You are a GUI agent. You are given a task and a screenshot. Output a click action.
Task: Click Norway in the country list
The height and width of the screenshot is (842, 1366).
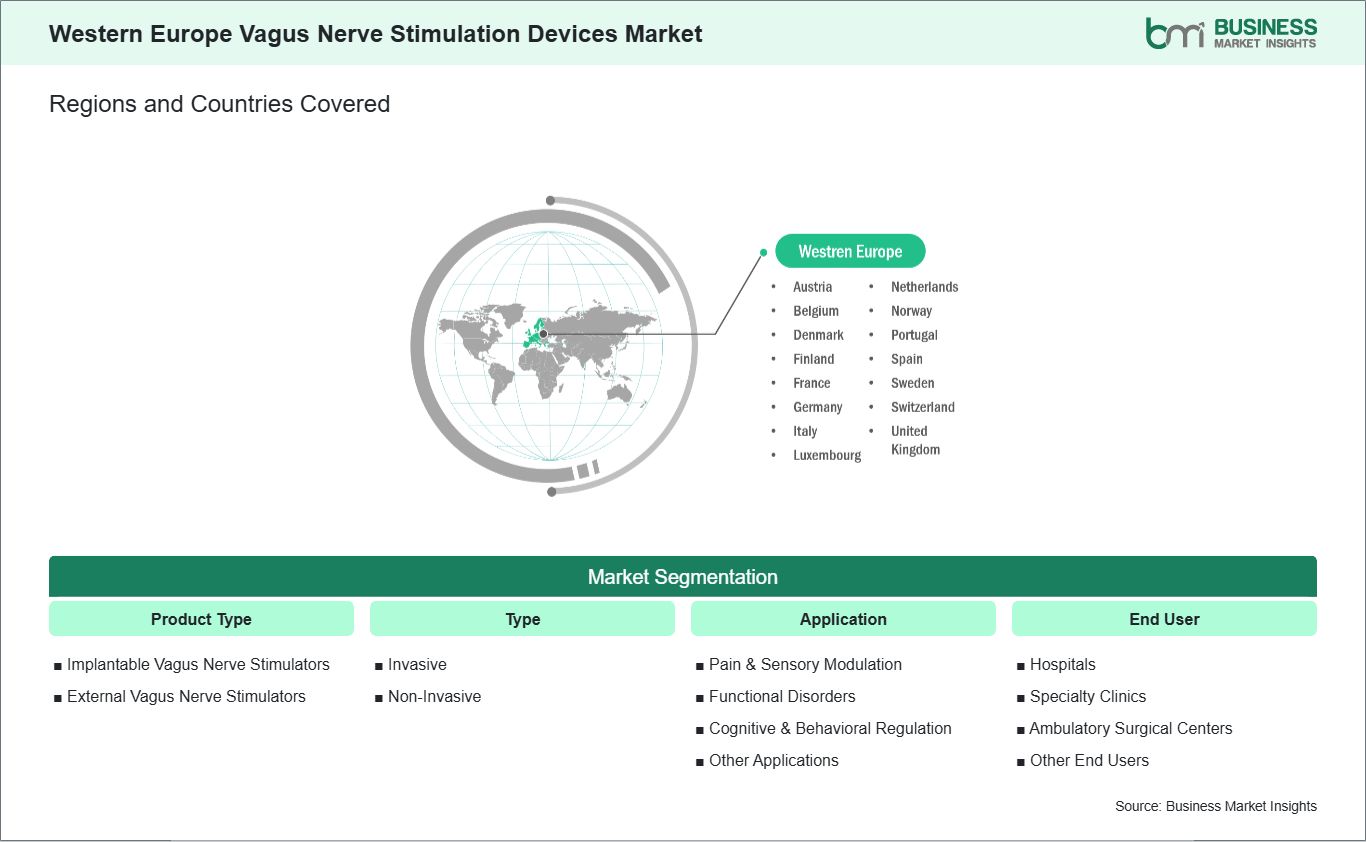pos(911,311)
